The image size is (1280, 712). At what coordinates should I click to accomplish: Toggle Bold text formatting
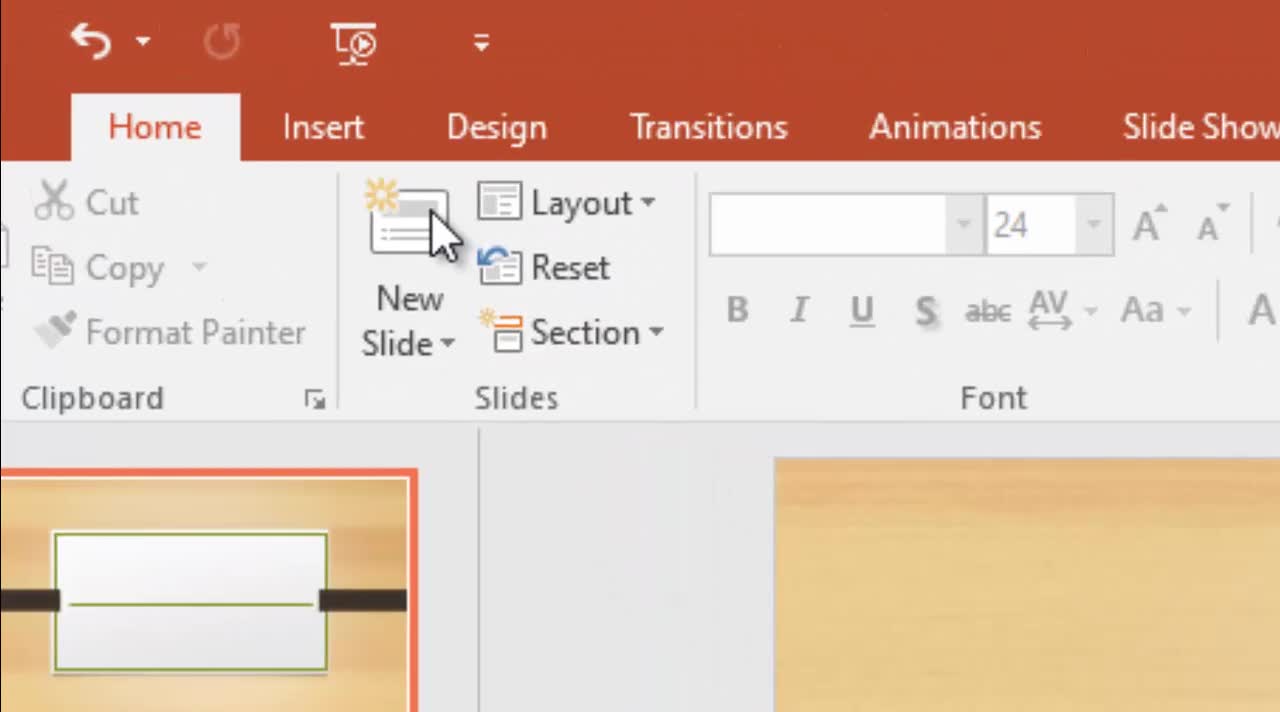click(737, 311)
